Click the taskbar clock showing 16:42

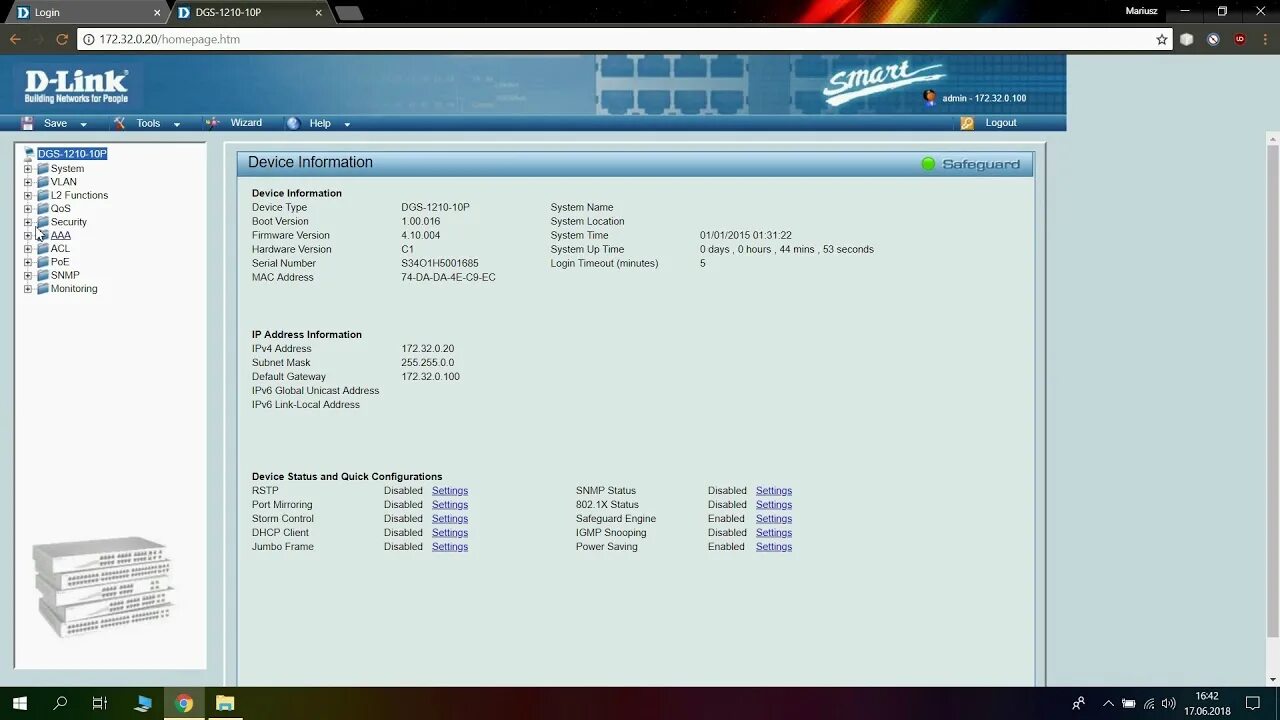click(x=1207, y=696)
